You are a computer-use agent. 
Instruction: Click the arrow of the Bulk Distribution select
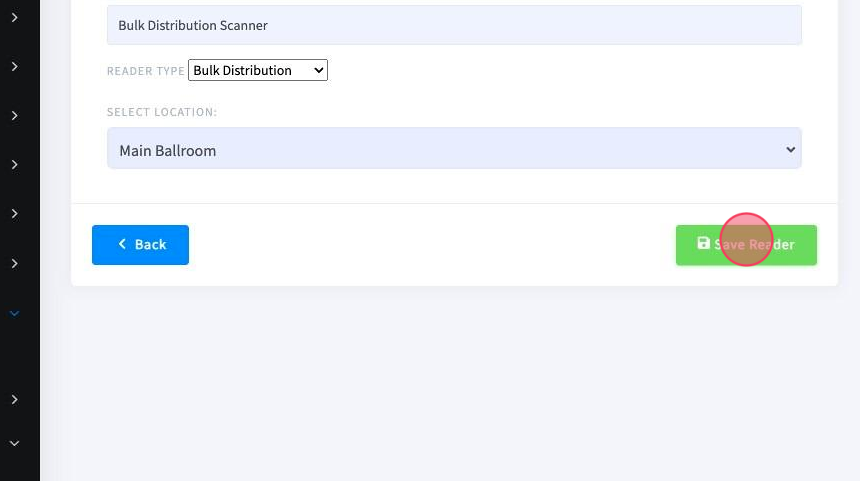[318, 70]
